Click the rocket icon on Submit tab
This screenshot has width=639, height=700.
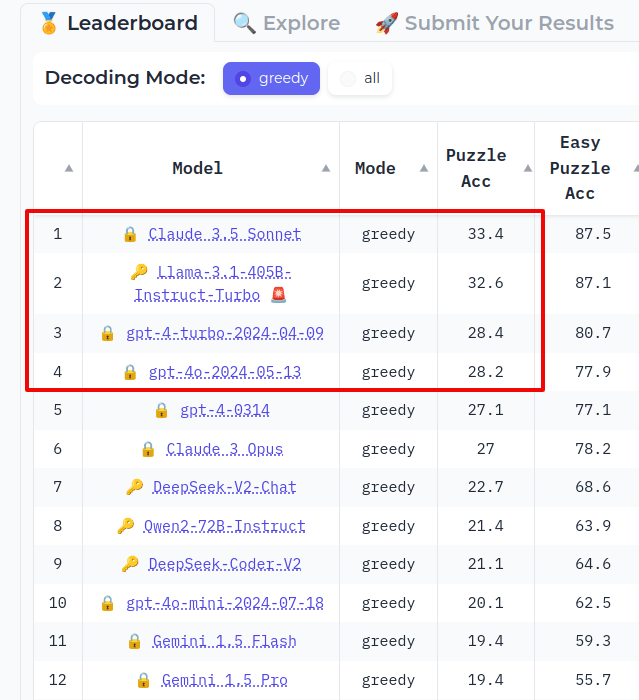pos(387,23)
